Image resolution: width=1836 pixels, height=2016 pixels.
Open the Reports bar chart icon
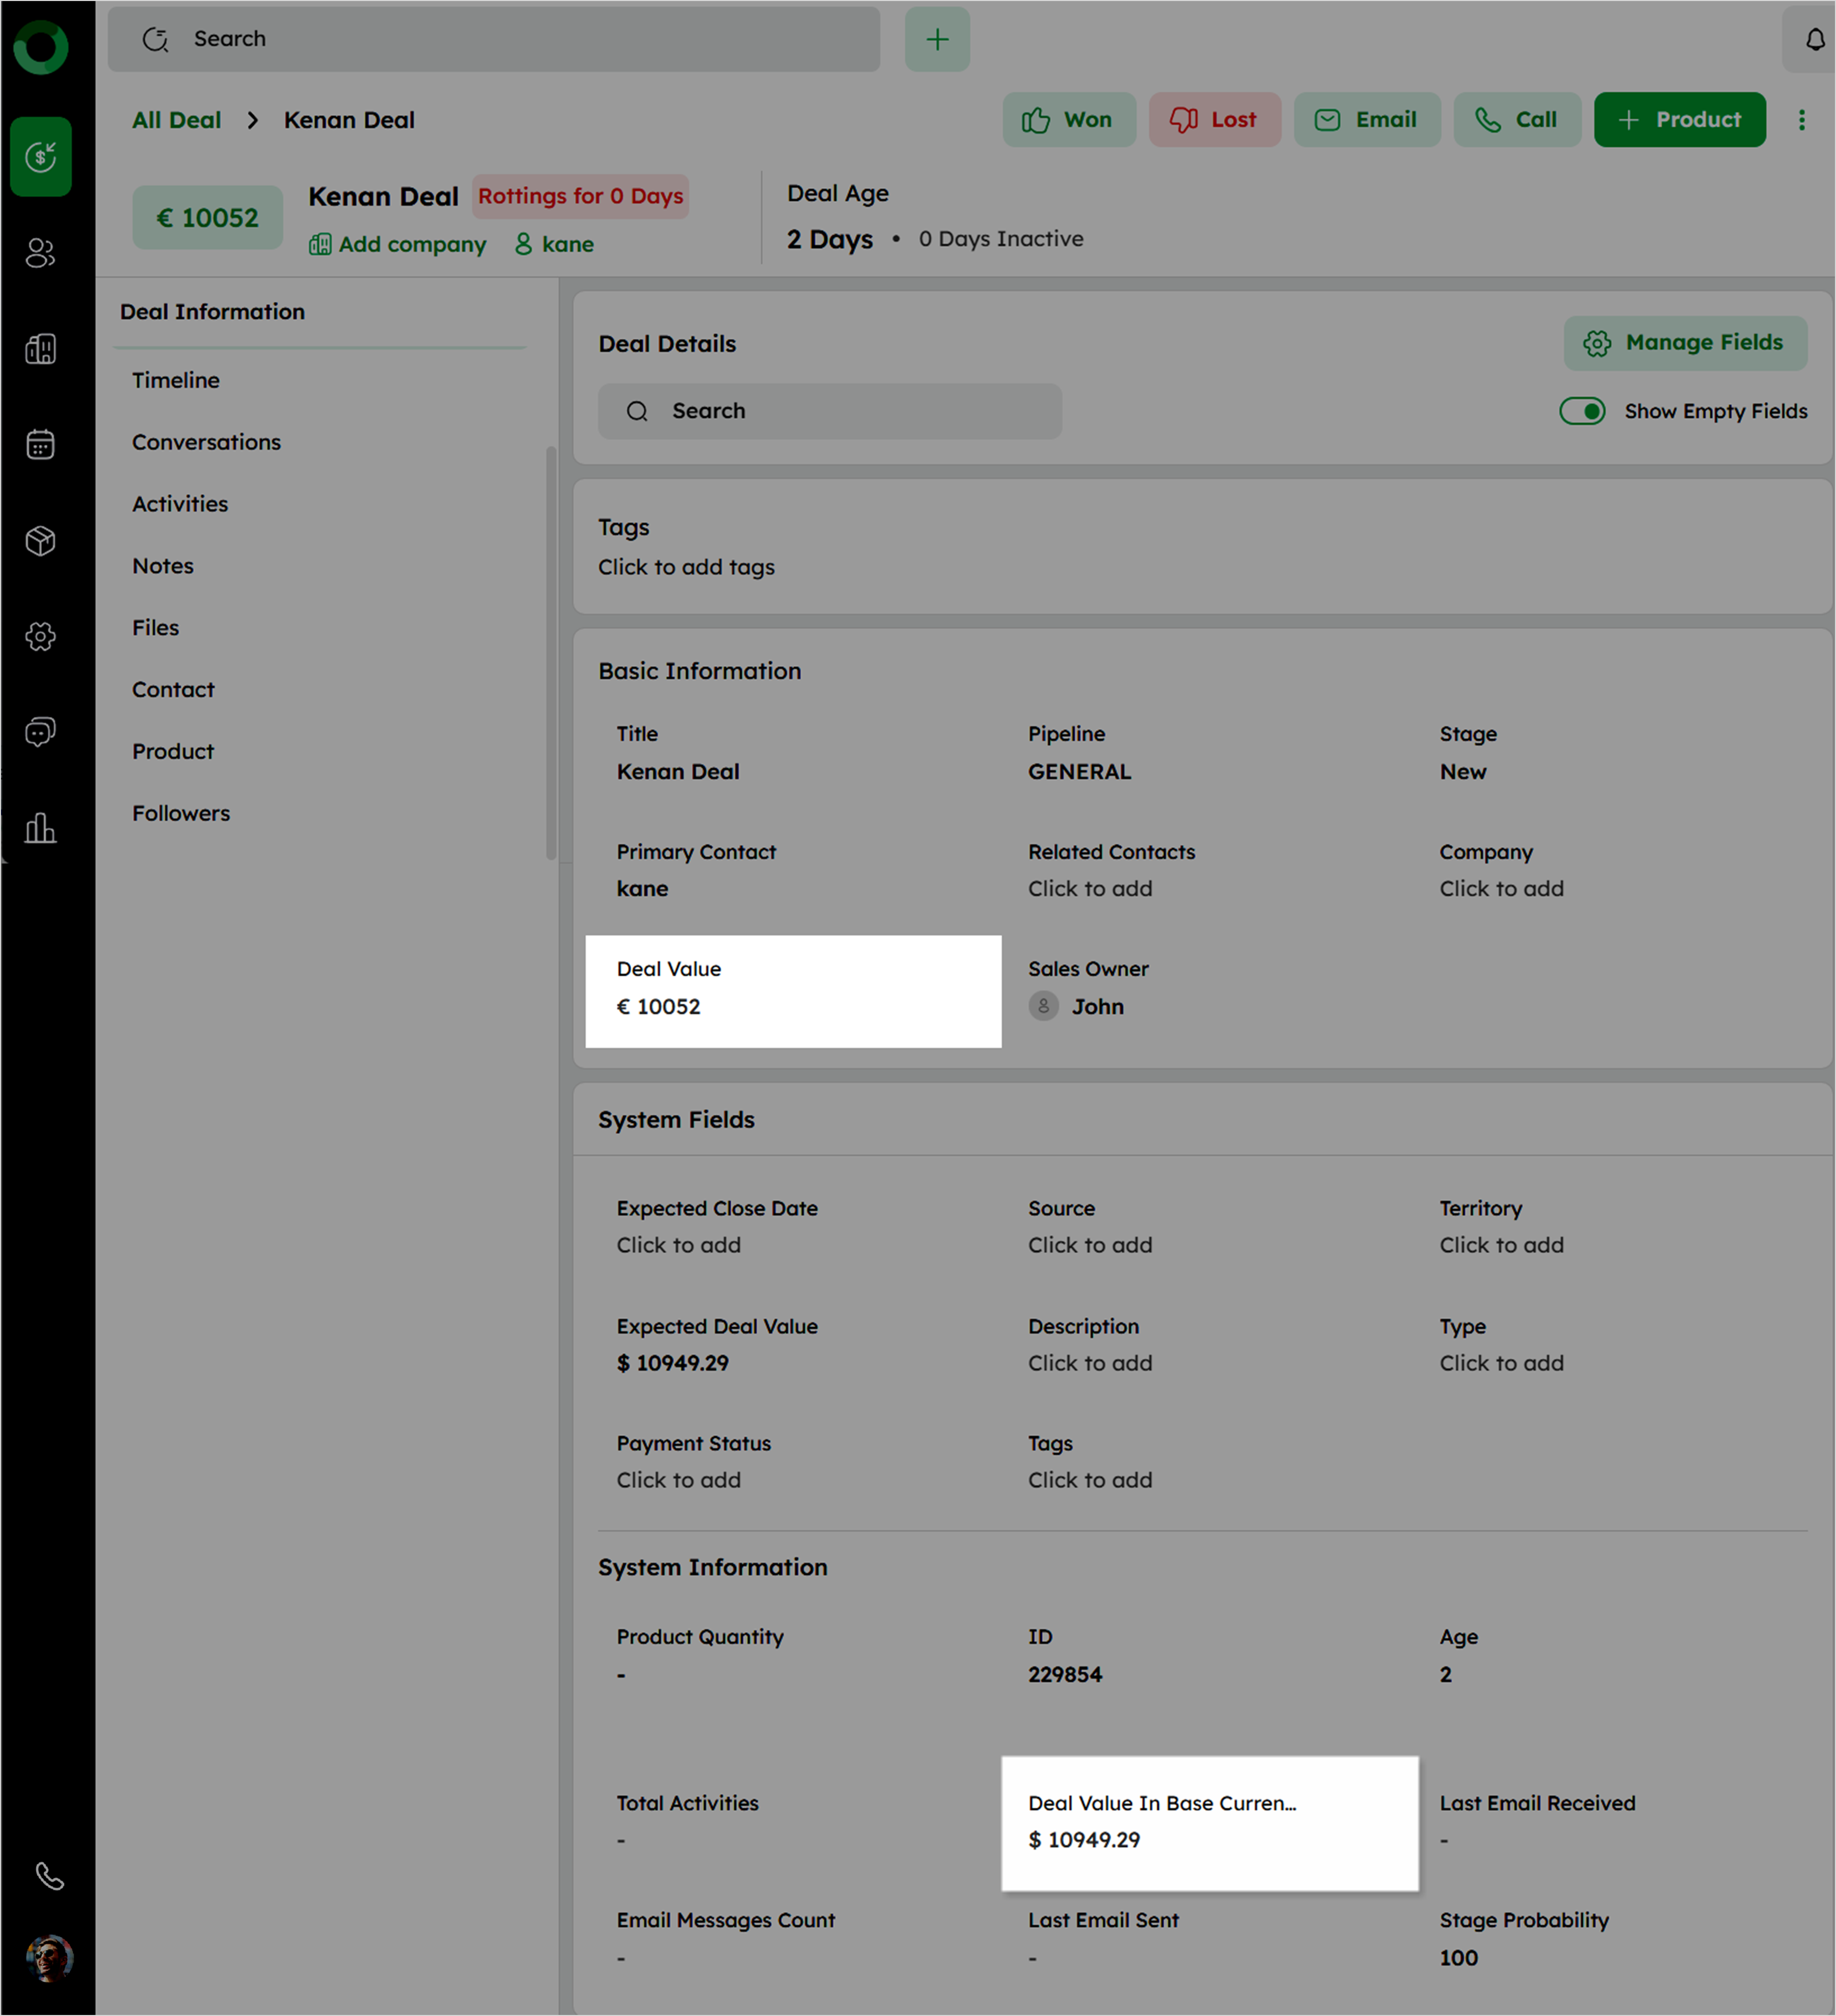[x=40, y=828]
